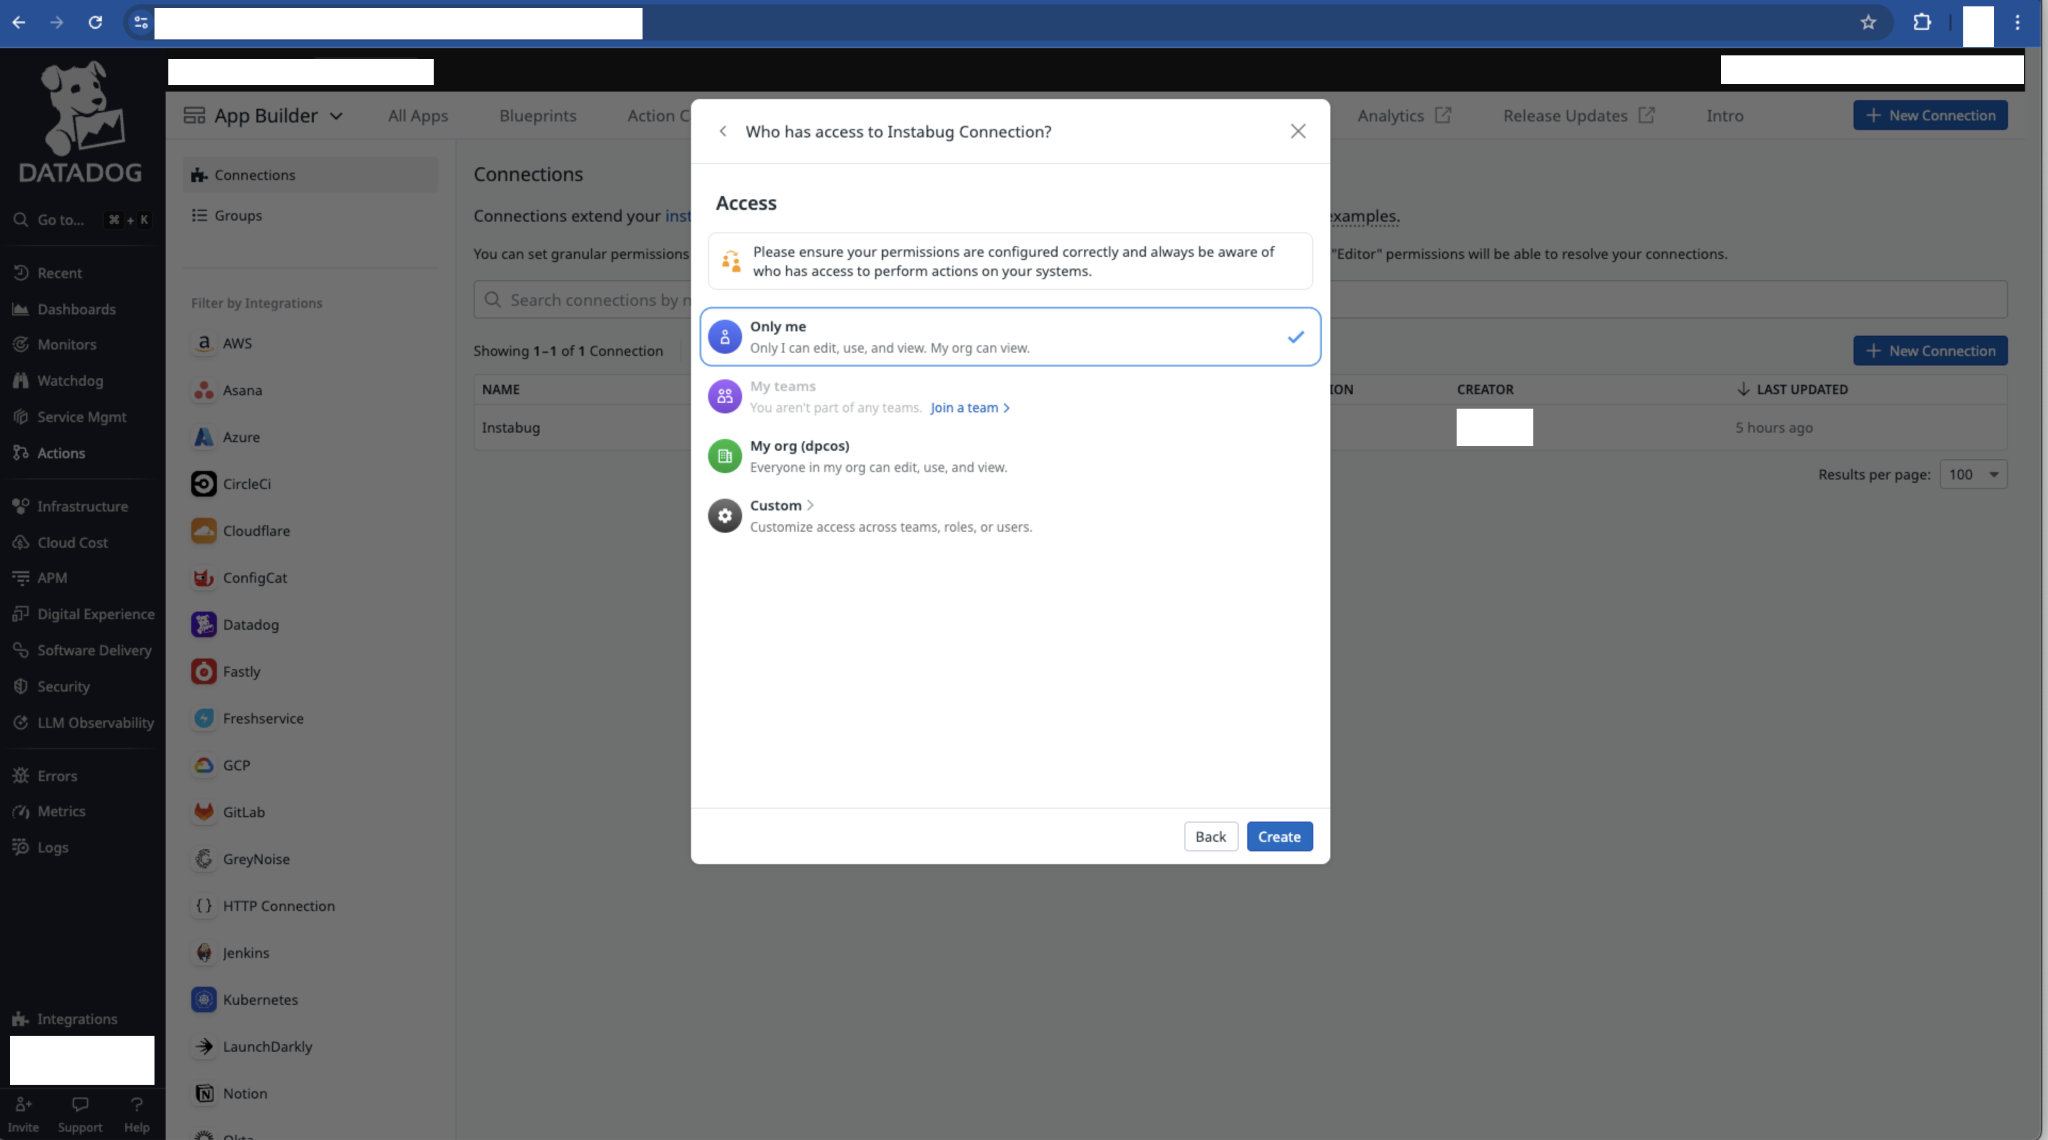Open the browser three-dot menu
2048x1140 pixels.
point(2017,22)
